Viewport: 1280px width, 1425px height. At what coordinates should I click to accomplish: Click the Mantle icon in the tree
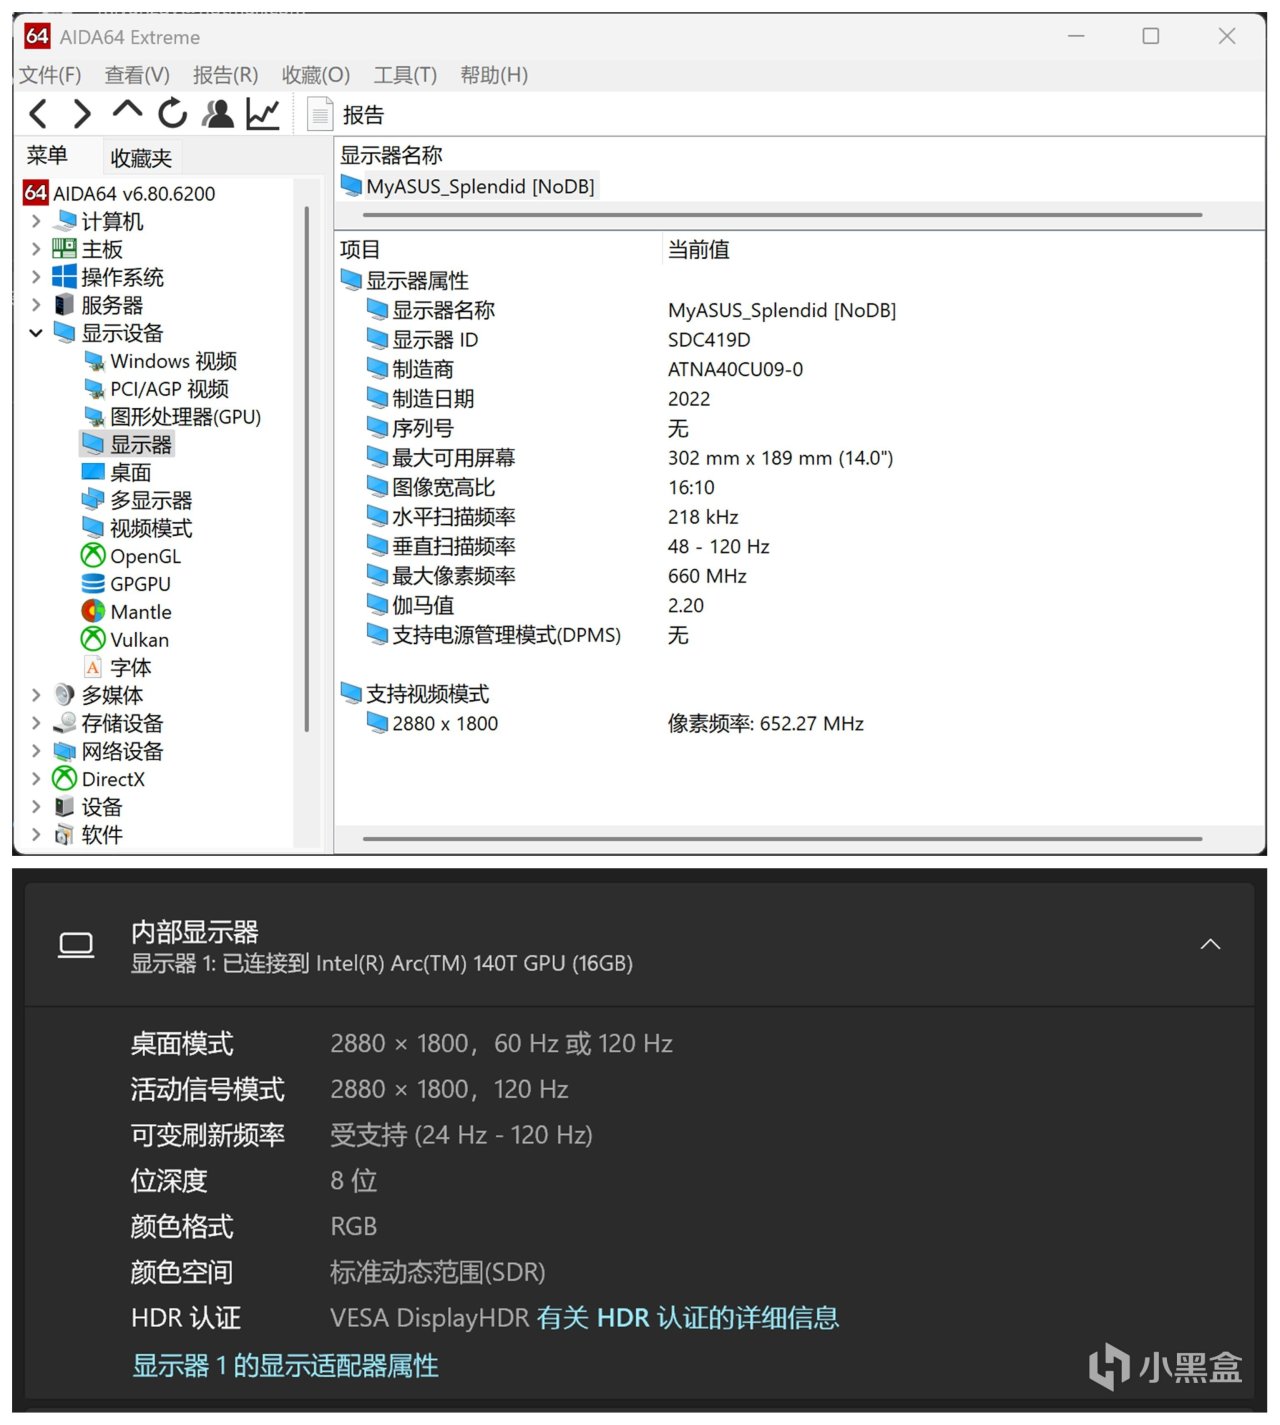[93, 611]
